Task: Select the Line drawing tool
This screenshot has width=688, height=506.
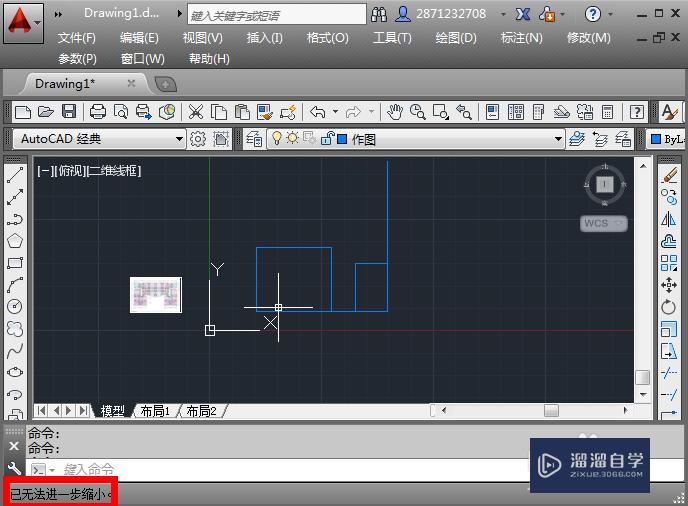Action: [x=15, y=175]
